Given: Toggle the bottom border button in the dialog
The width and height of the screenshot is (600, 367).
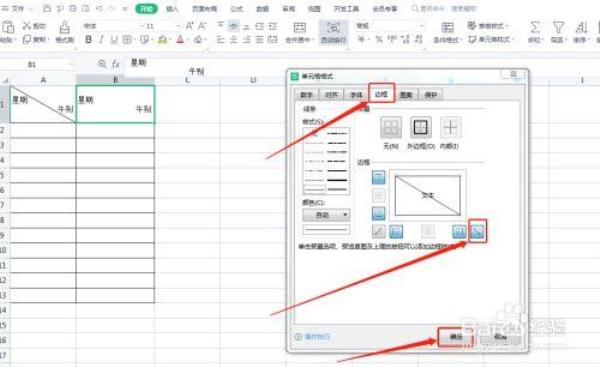Looking at the screenshot, I should (378, 214).
